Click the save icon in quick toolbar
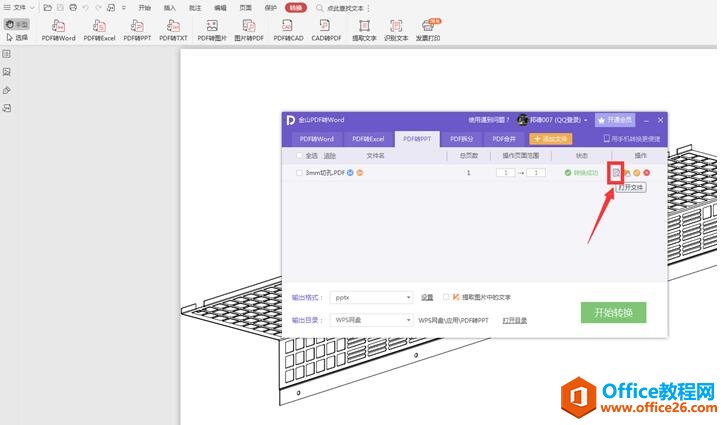Viewport: 724px width, 425px height. click(60, 8)
